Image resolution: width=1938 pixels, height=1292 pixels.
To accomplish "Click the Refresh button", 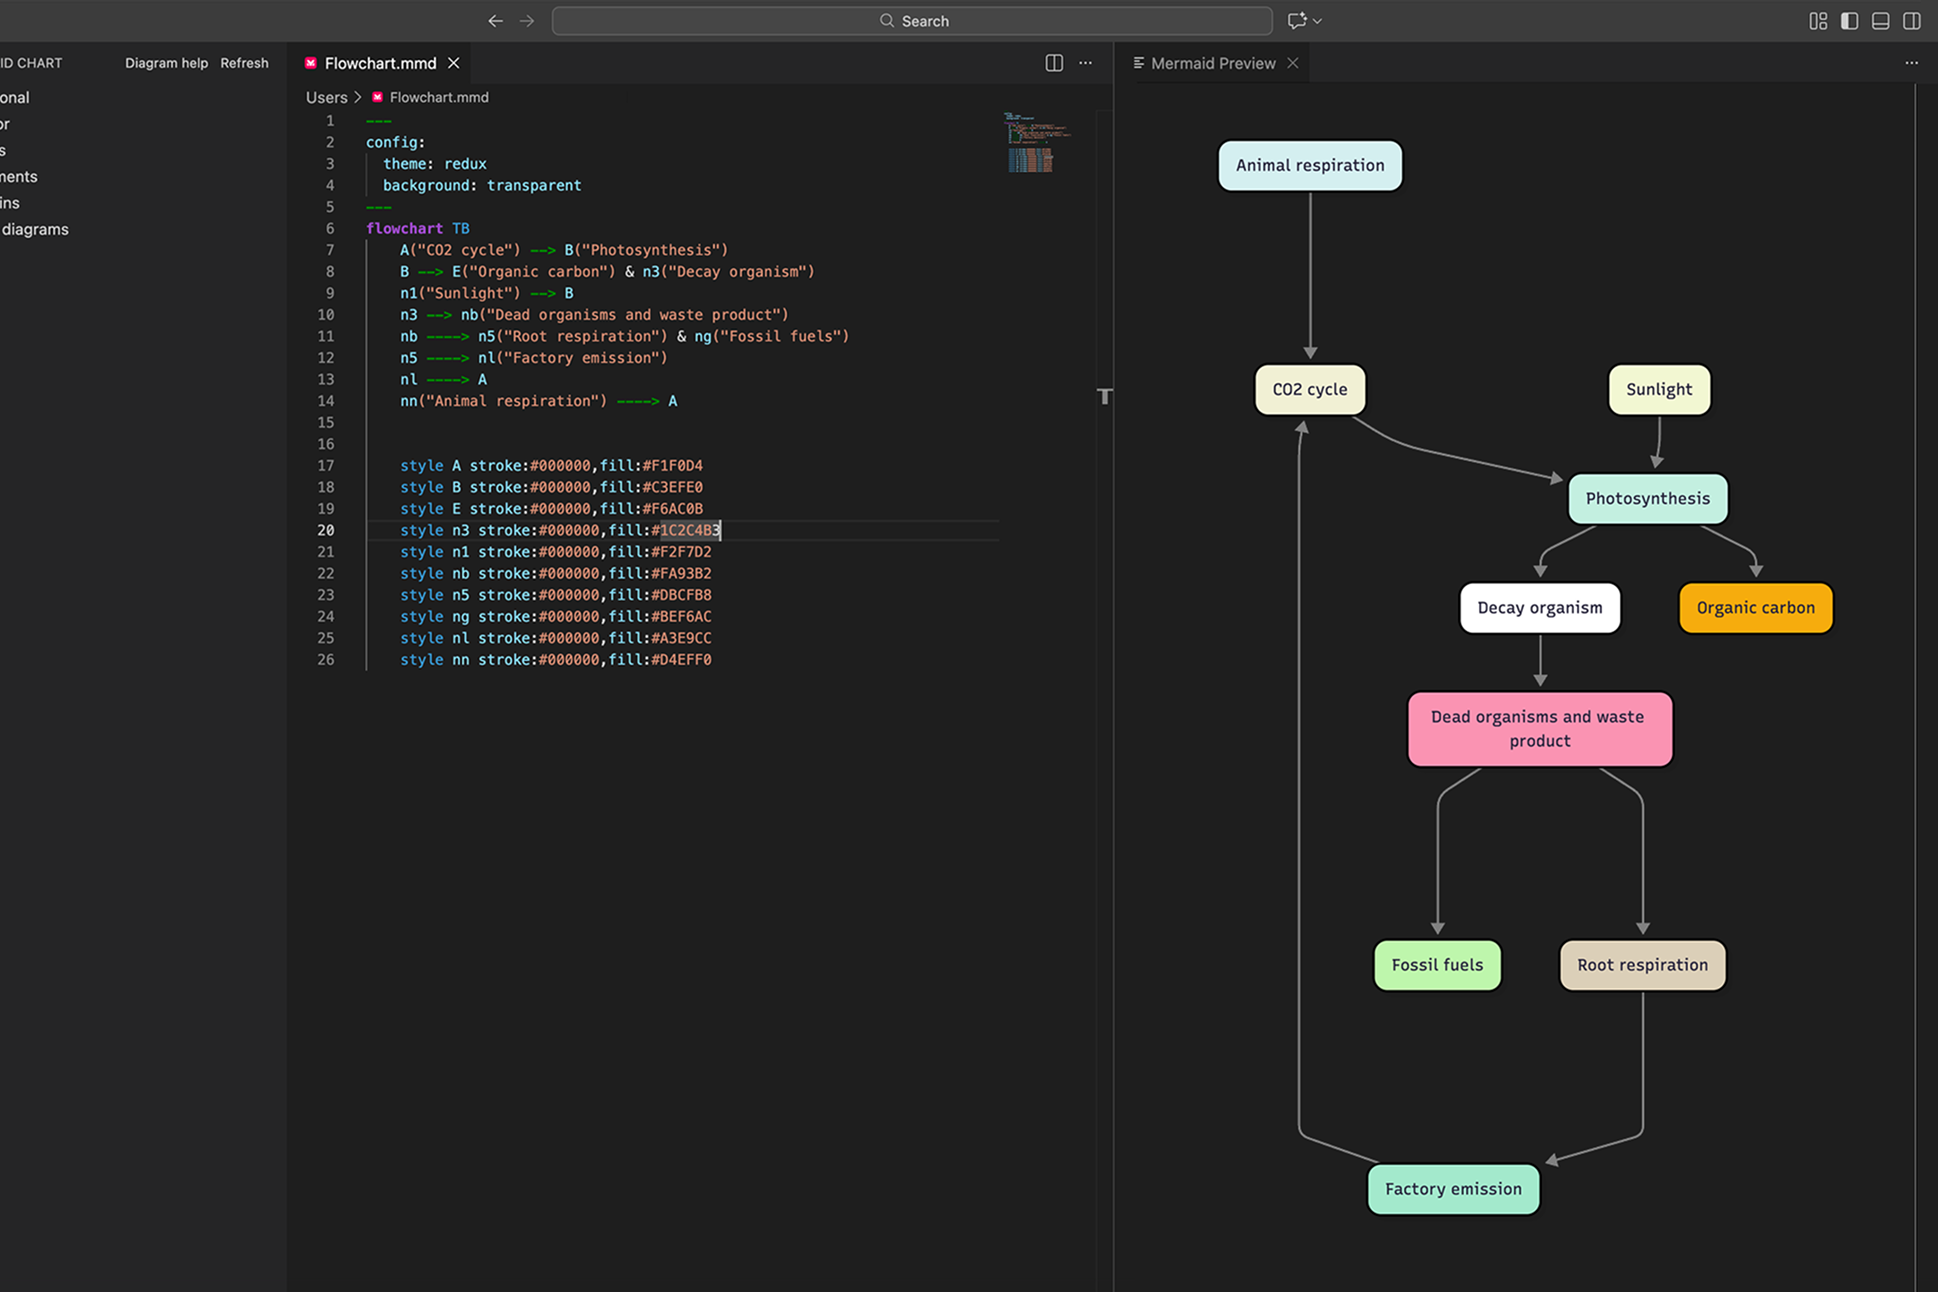I will click(x=244, y=62).
